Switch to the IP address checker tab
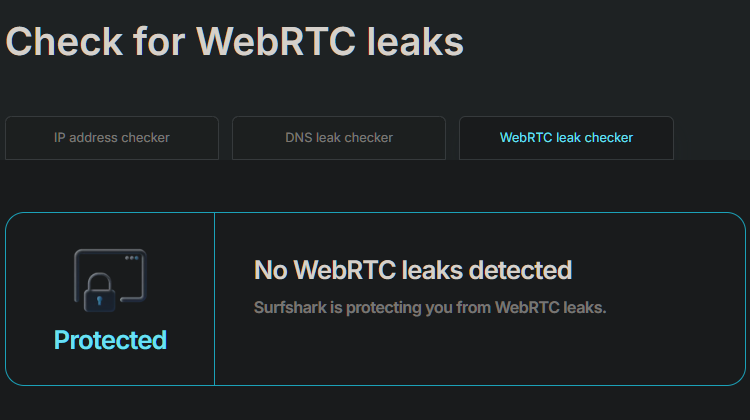 [112, 138]
